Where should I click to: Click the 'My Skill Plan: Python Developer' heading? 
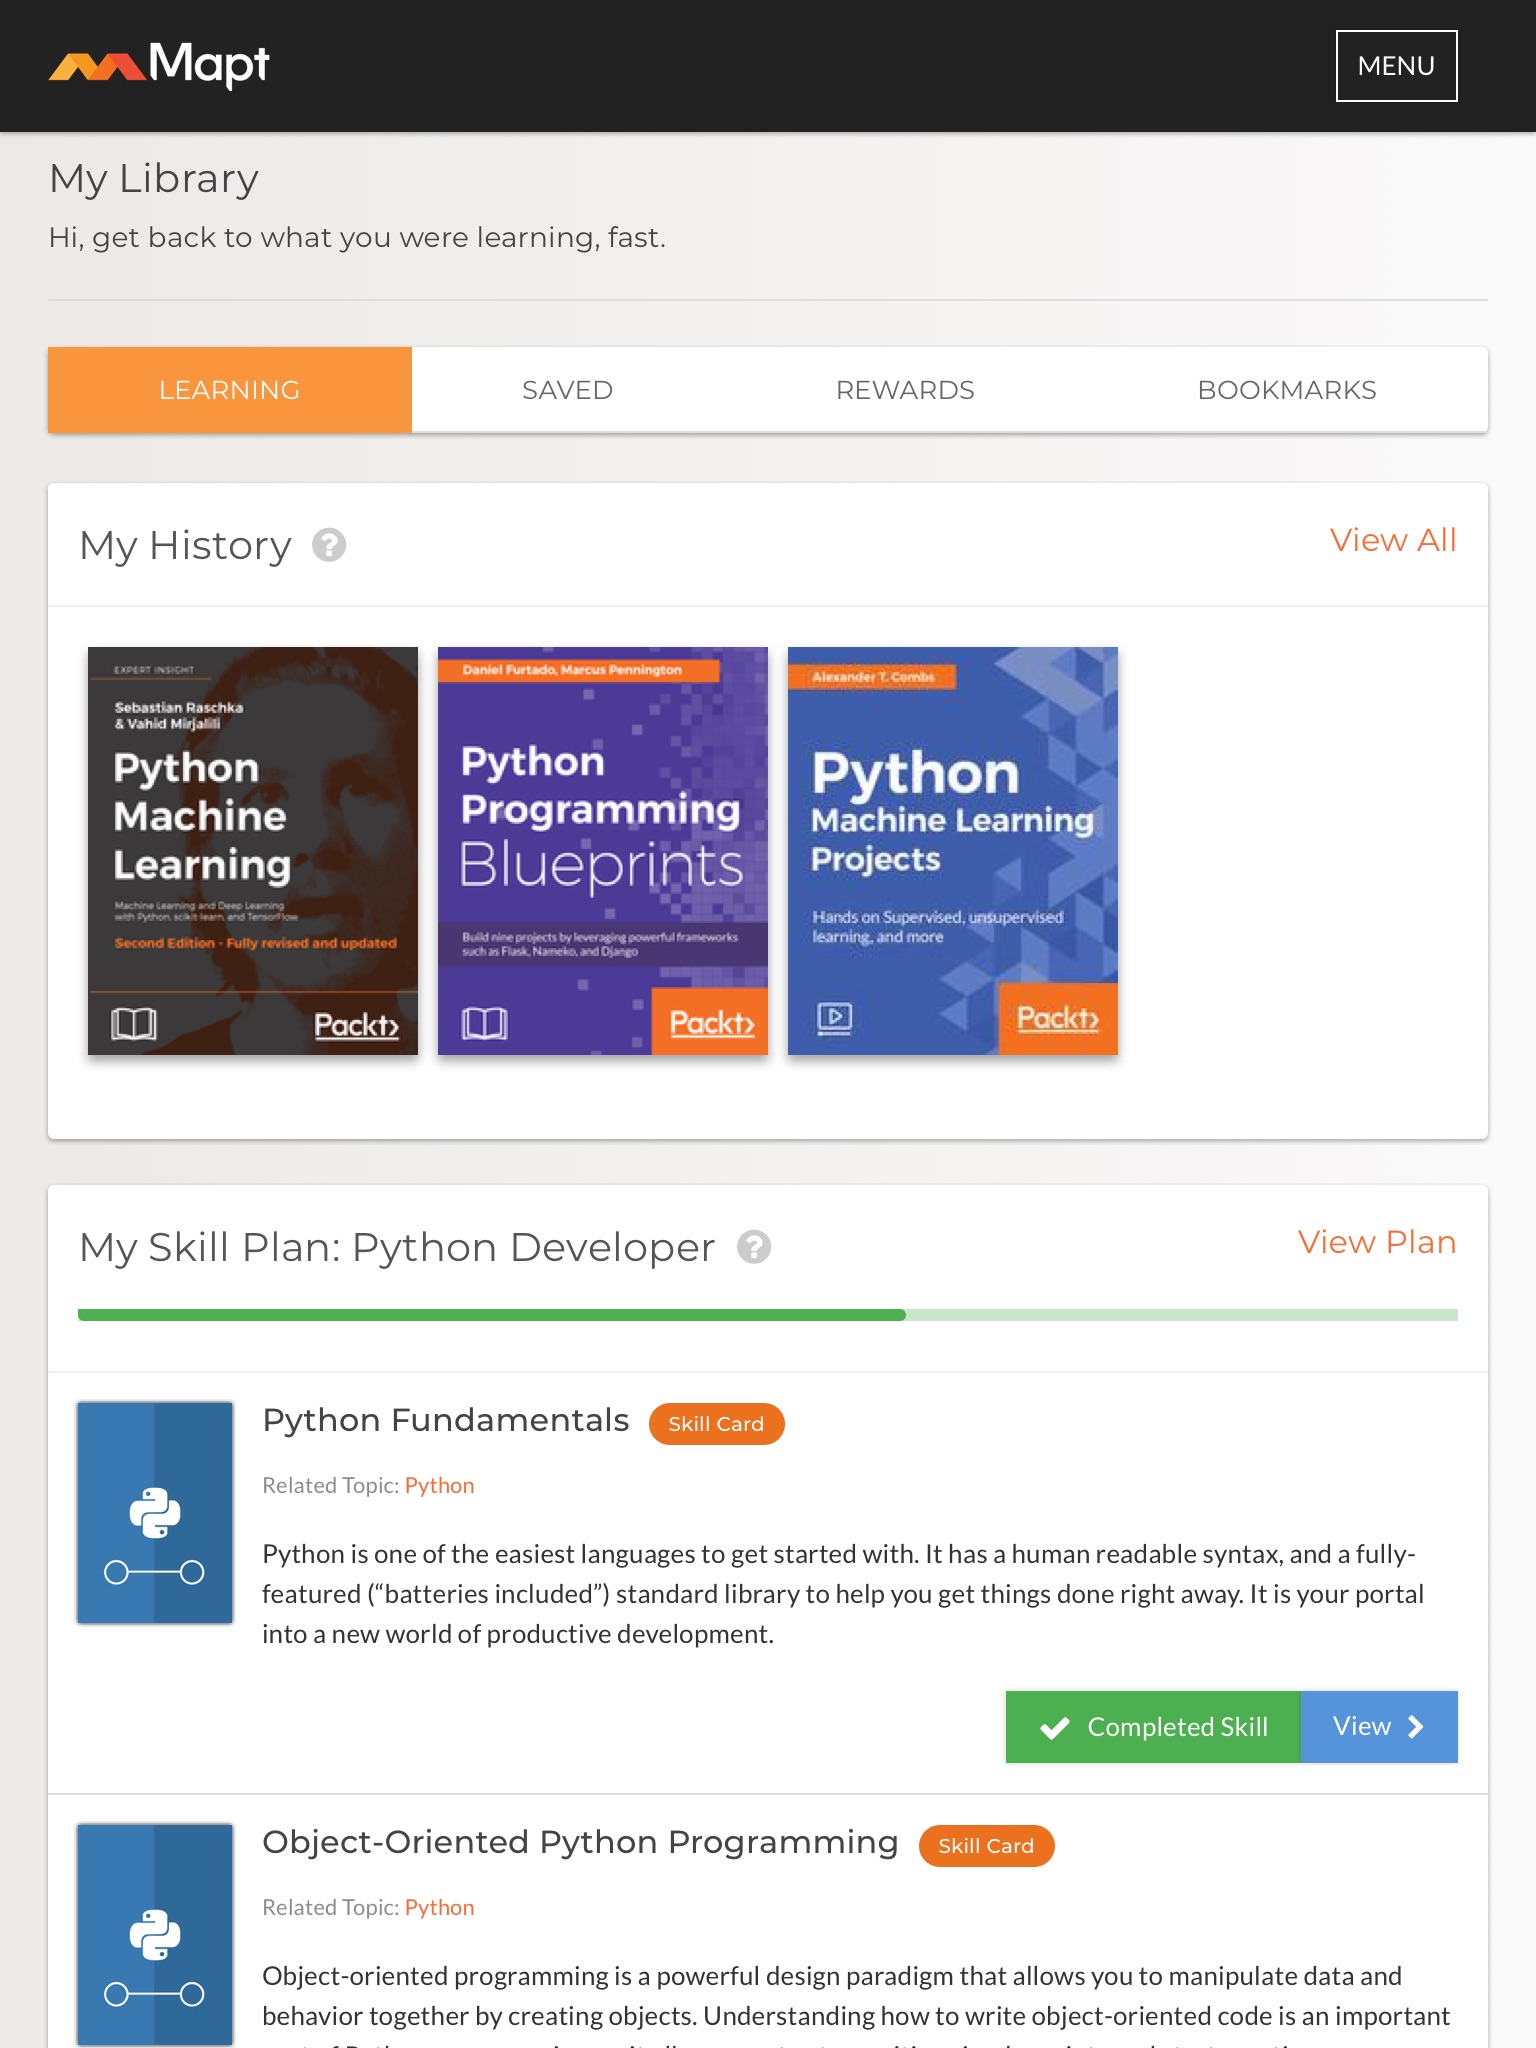coord(397,1248)
